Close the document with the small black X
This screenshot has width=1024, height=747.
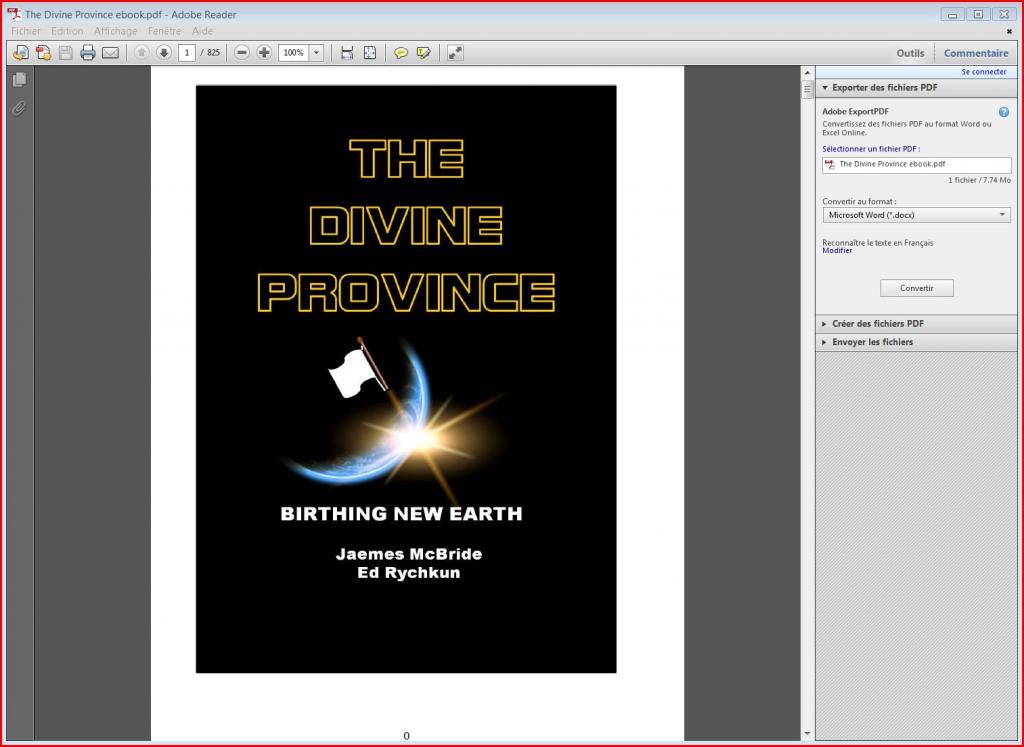(1009, 31)
